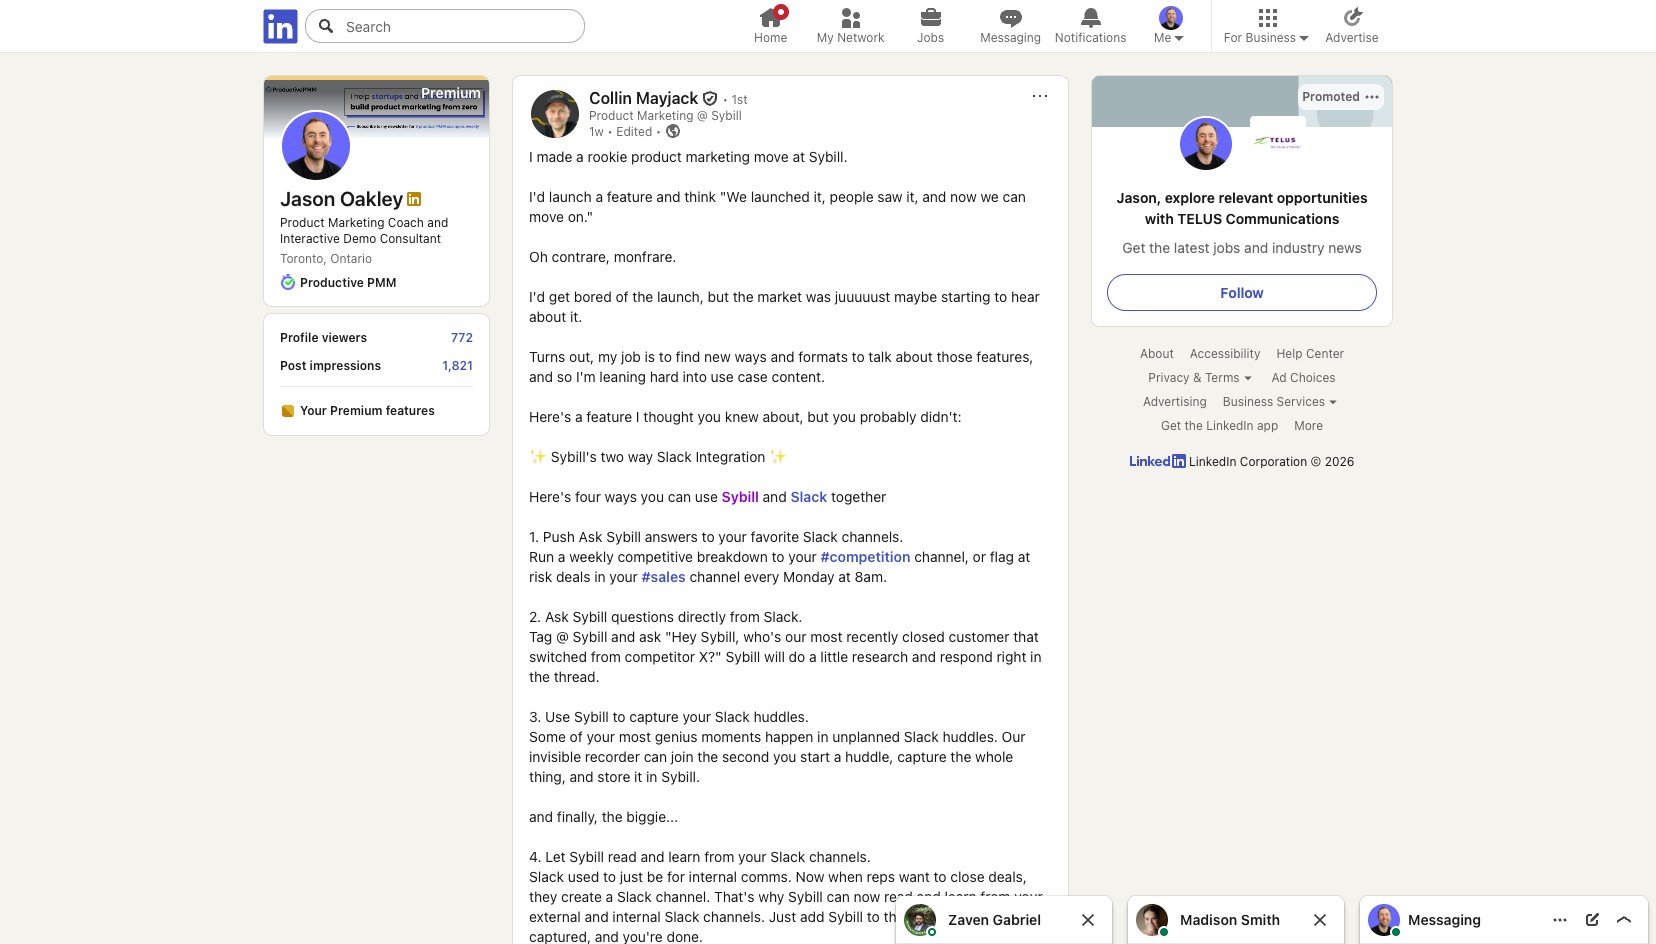Screen dimensions: 1656x944
Task: Open Jason Oakley profile name in sidebar
Action: tap(341, 199)
